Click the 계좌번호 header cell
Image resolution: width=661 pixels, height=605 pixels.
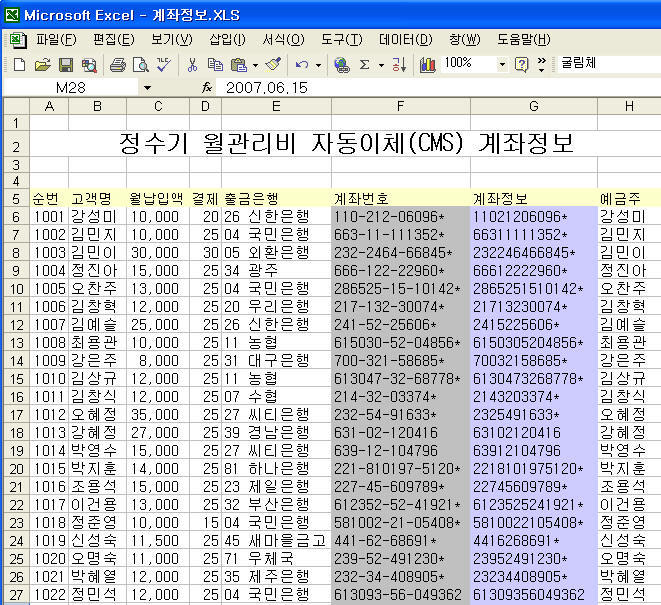(400, 199)
